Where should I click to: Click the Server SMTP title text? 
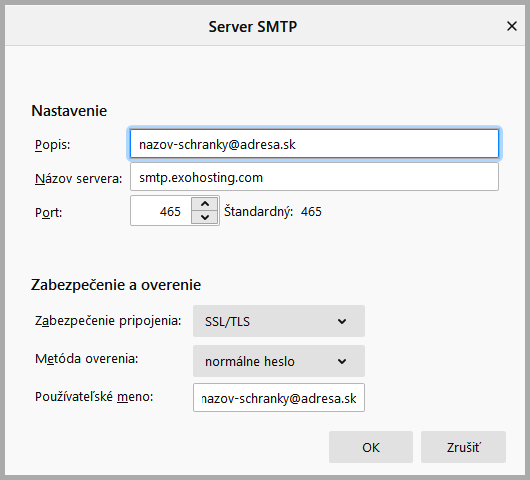[252, 27]
